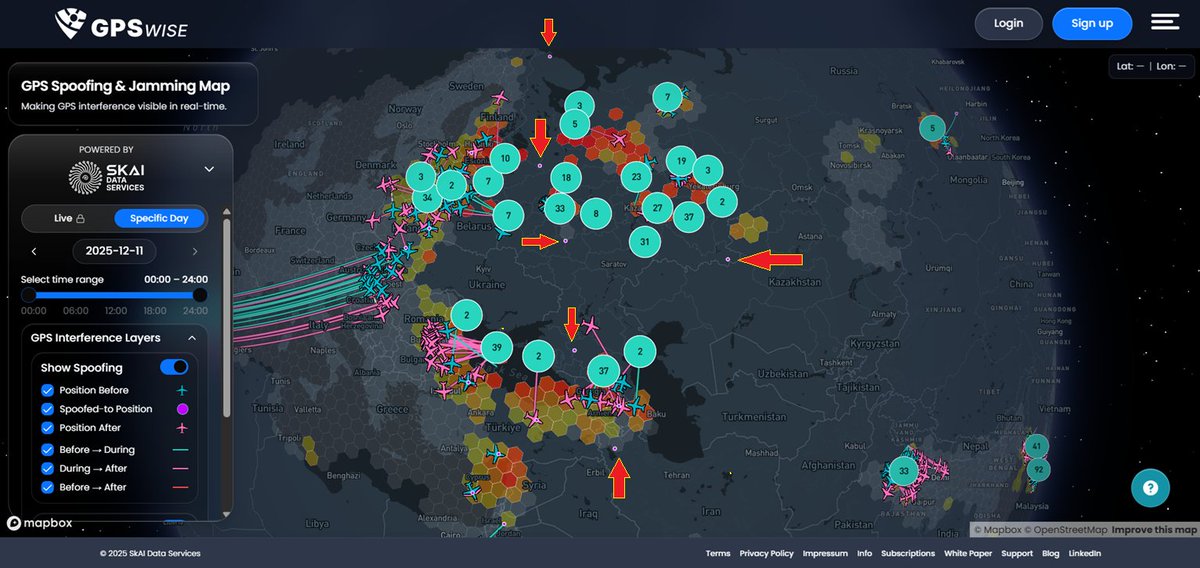The image size is (1200, 568).
Task: Open cluster marker 18 on map
Action: pos(566,179)
